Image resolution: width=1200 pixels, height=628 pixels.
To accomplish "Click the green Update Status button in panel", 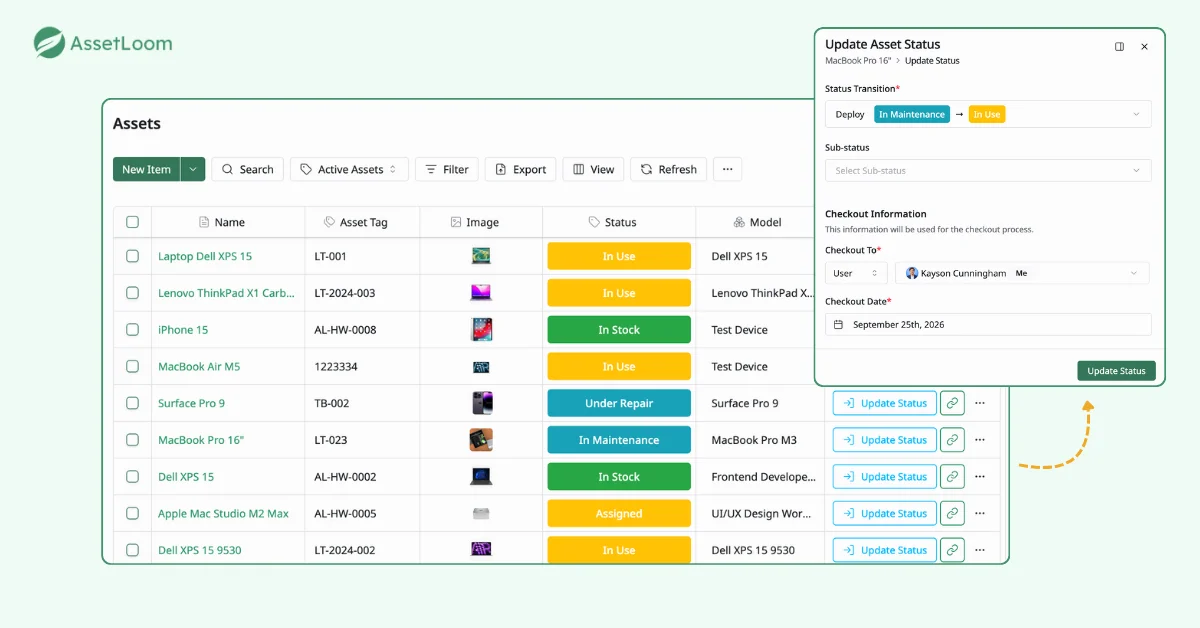I will (1116, 371).
